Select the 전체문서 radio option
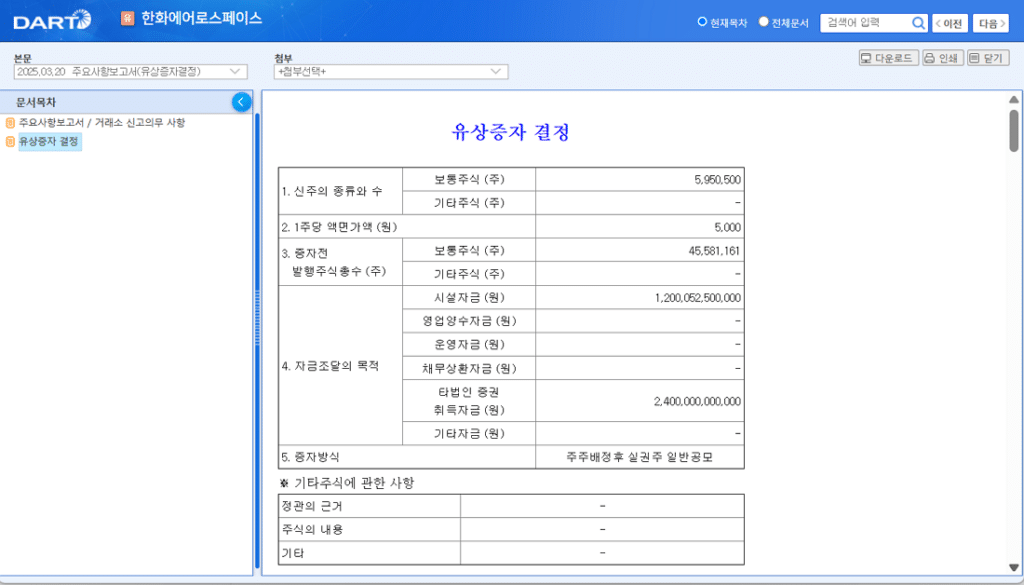 763,22
